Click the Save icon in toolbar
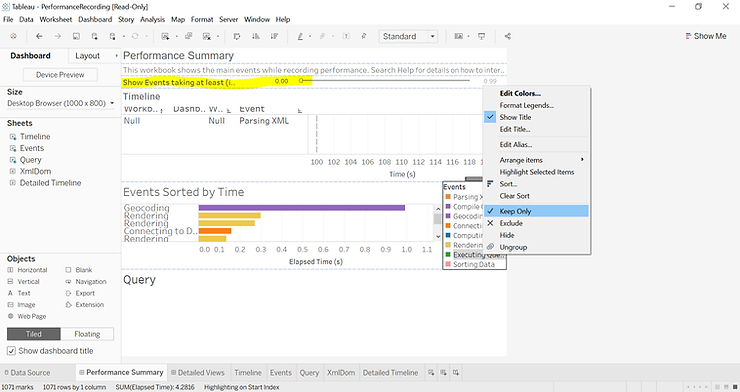The width and height of the screenshot is (740, 392). point(76,36)
